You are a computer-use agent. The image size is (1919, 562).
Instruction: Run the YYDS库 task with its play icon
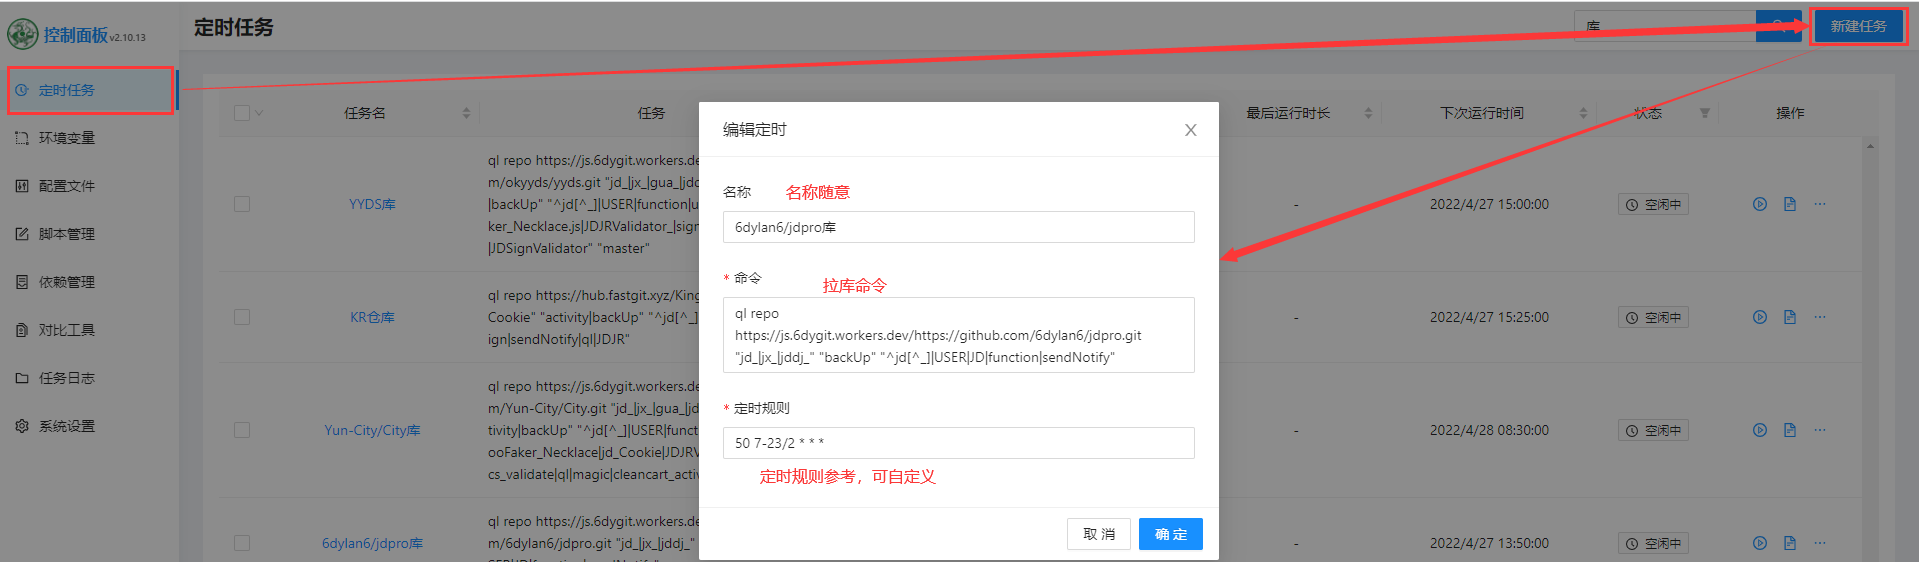click(x=1759, y=204)
